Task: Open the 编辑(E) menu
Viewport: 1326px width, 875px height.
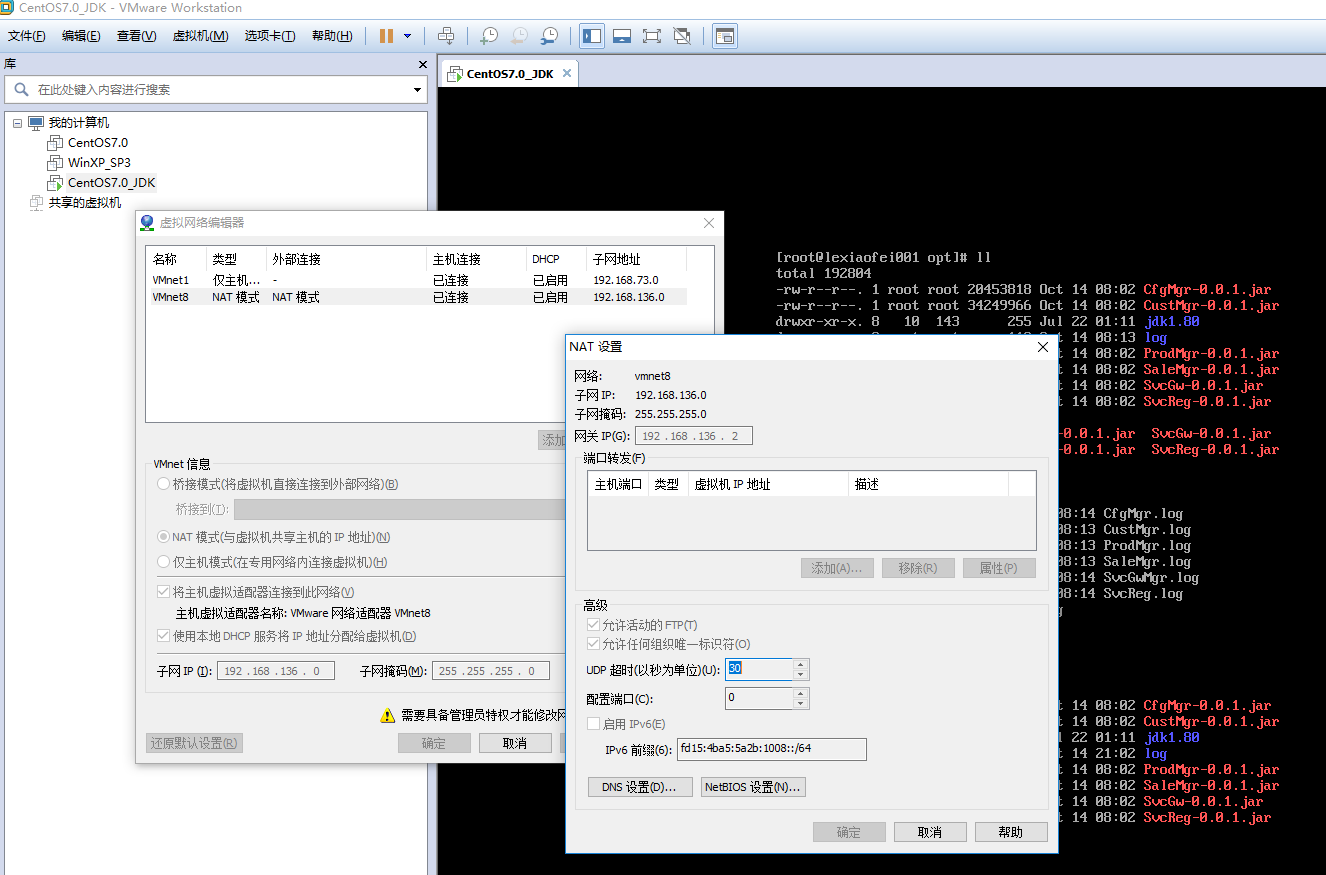Action: pyautogui.click(x=81, y=36)
